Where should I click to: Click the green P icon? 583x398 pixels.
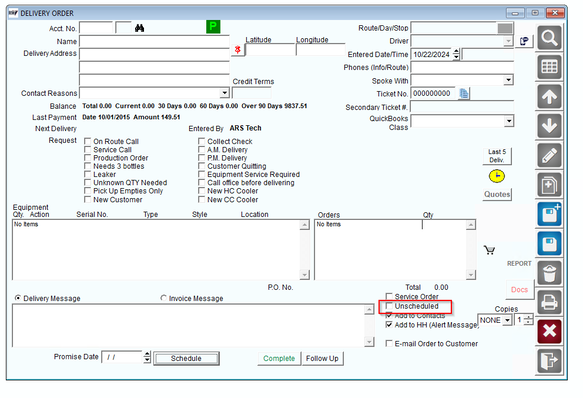[x=213, y=26]
